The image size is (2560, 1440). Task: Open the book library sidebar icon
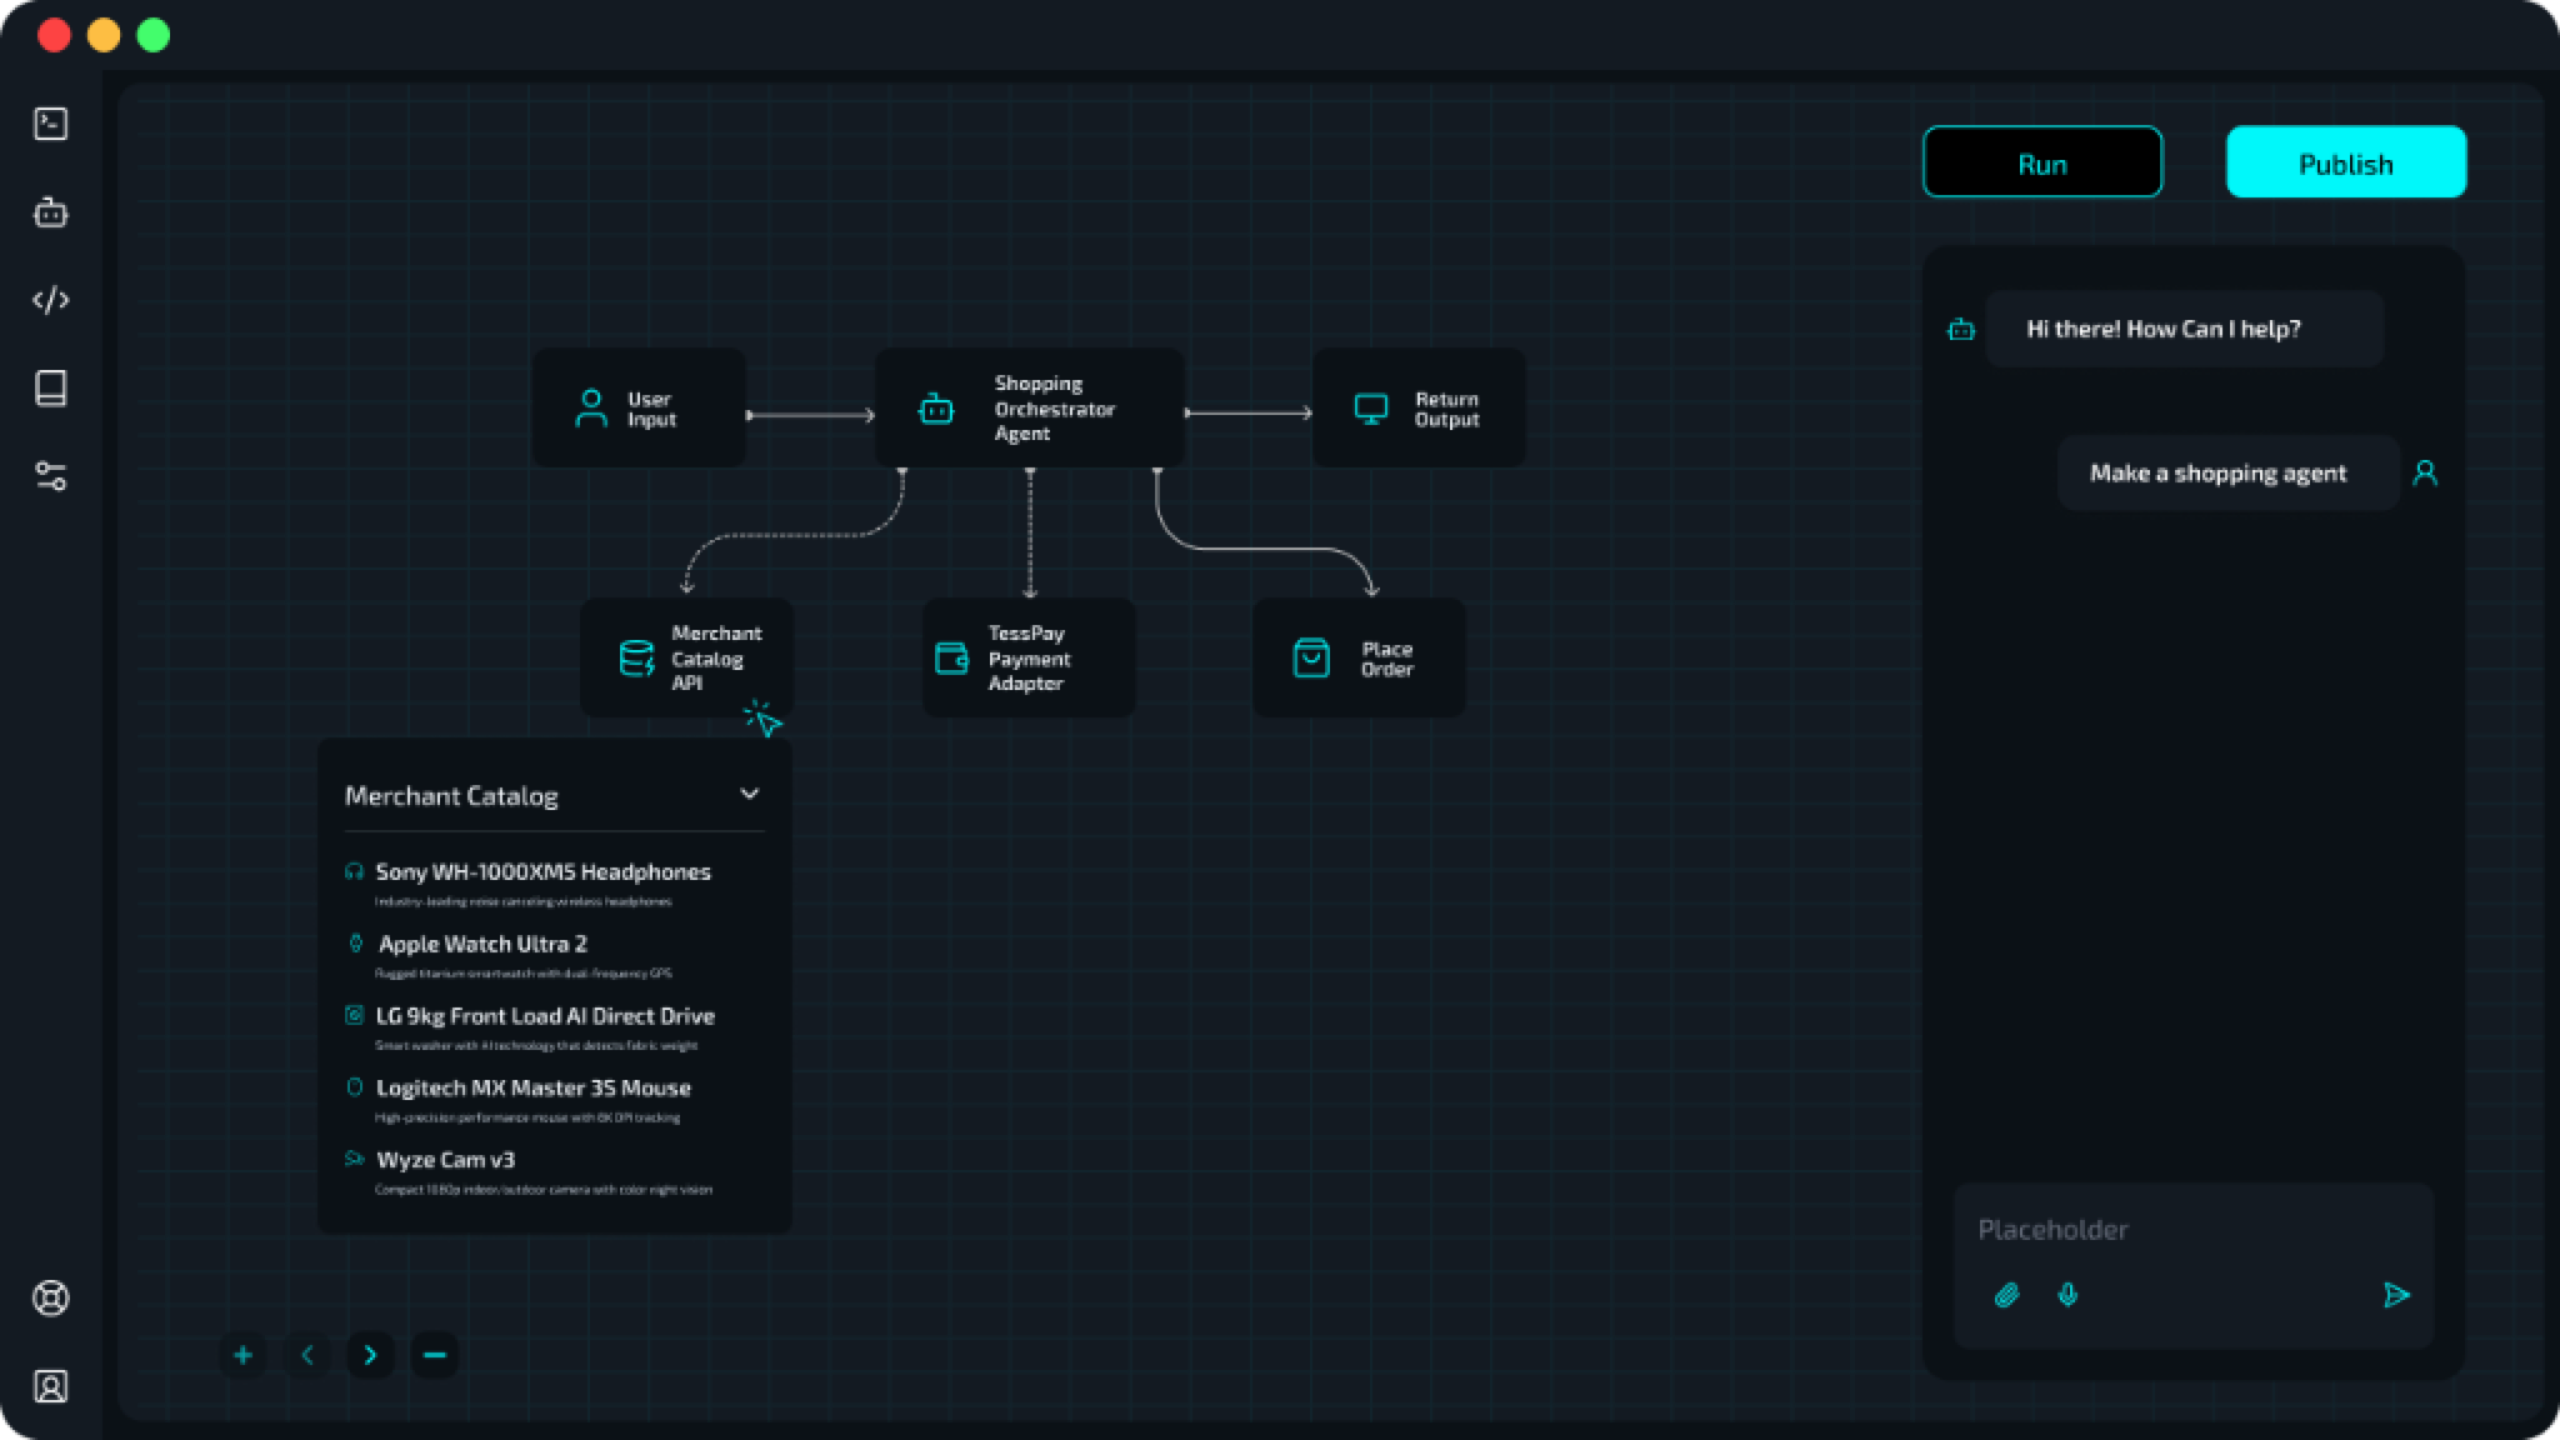51,388
